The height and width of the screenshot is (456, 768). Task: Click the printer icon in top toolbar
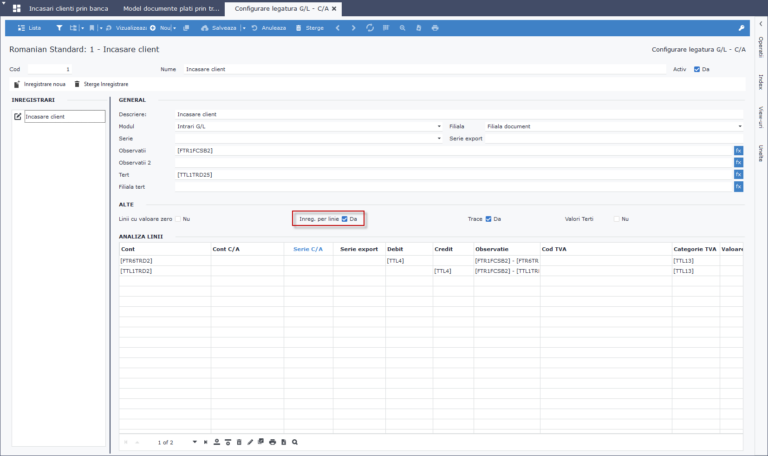pyautogui.click(x=435, y=28)
